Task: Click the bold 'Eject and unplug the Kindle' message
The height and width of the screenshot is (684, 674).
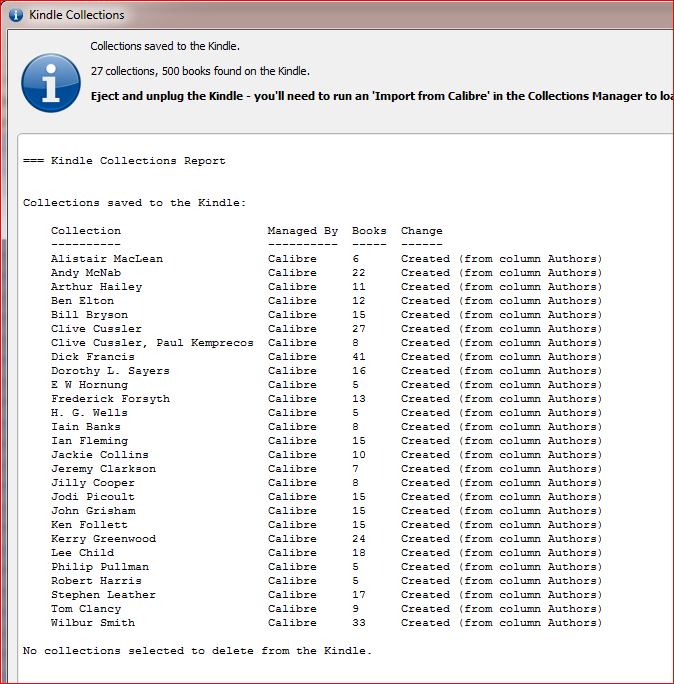Action: click(382, 96)
